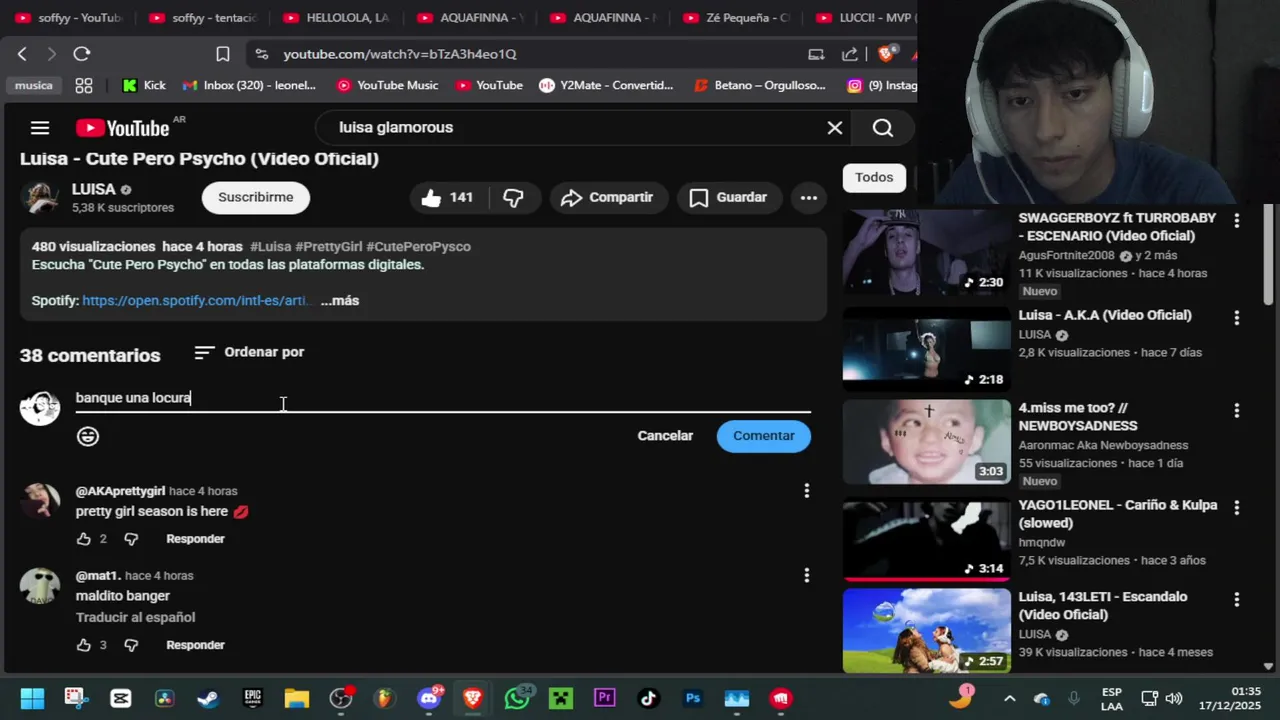Image resolution: width=1280 pixels, height=720 pixels.
Task: Post the comment with Comentar
Action: pyautogui.click(x=764, y=435)
